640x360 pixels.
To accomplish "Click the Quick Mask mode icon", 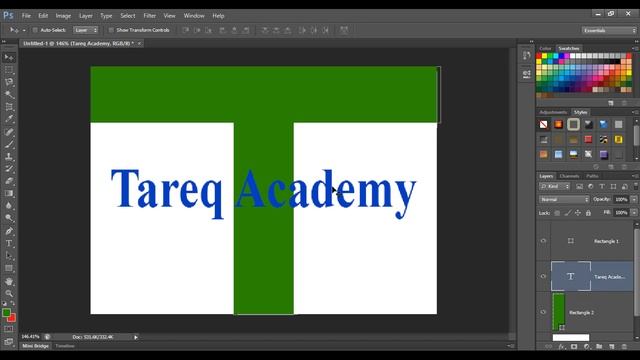I will tap(9, 329).
